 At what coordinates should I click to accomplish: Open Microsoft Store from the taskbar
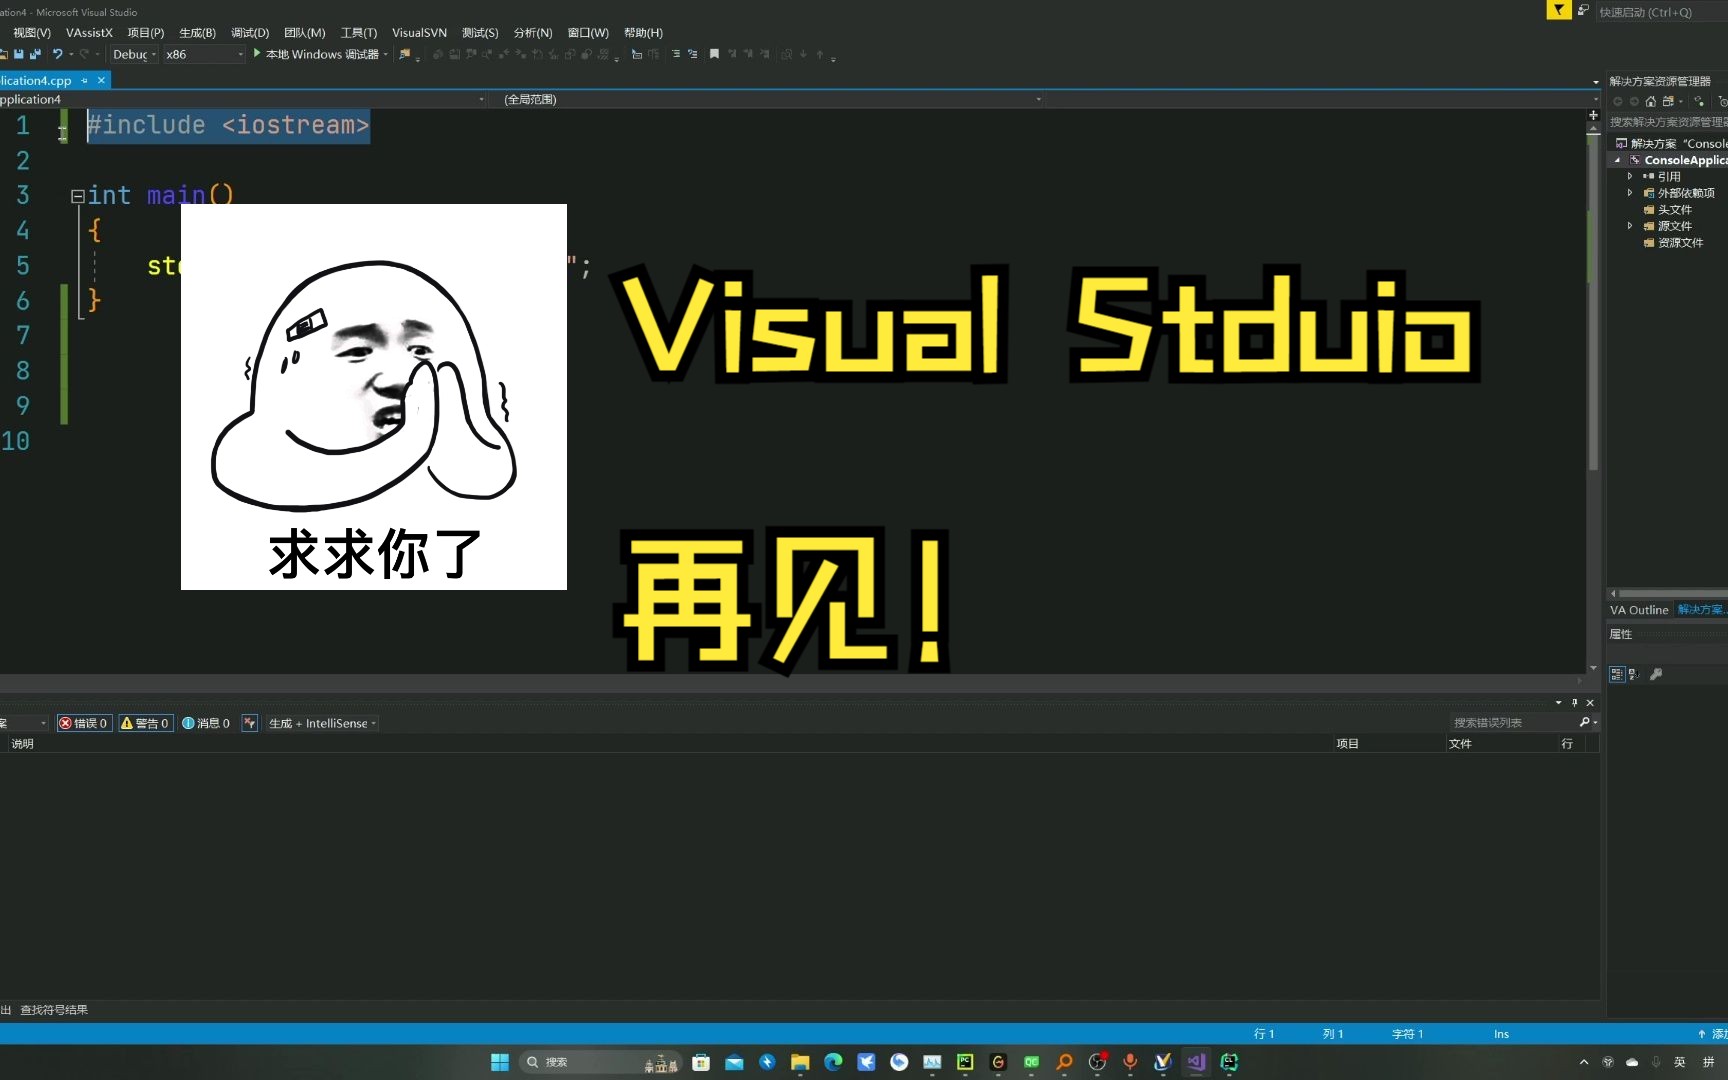coord(701,1062)
